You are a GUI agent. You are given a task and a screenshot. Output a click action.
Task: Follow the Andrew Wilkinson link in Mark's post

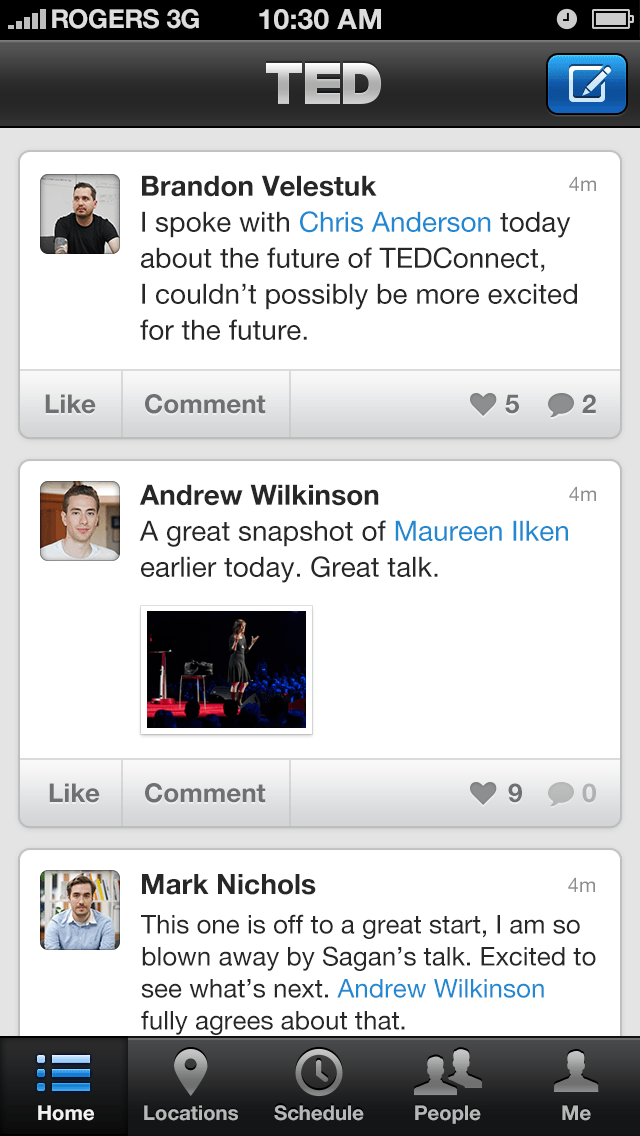click(x=441, y=989)
